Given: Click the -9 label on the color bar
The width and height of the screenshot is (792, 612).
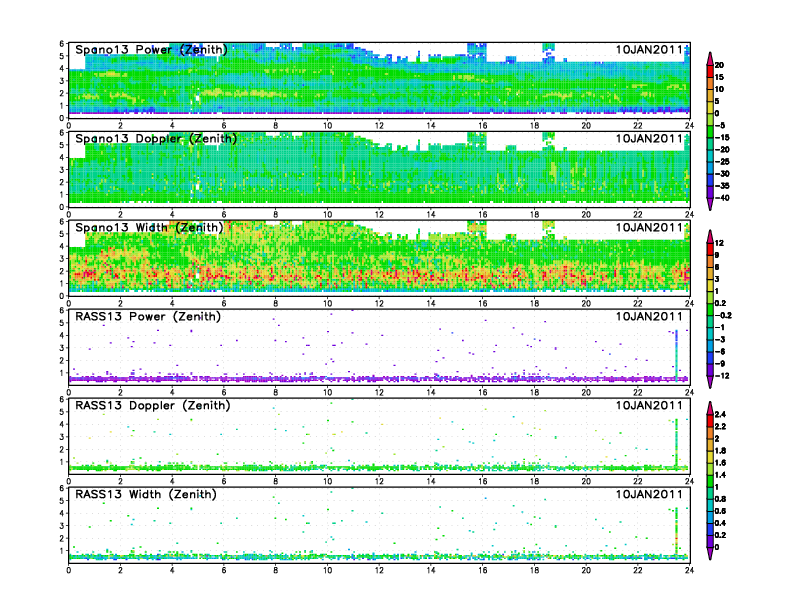Looking at the screenshot, I should point(720,364).
